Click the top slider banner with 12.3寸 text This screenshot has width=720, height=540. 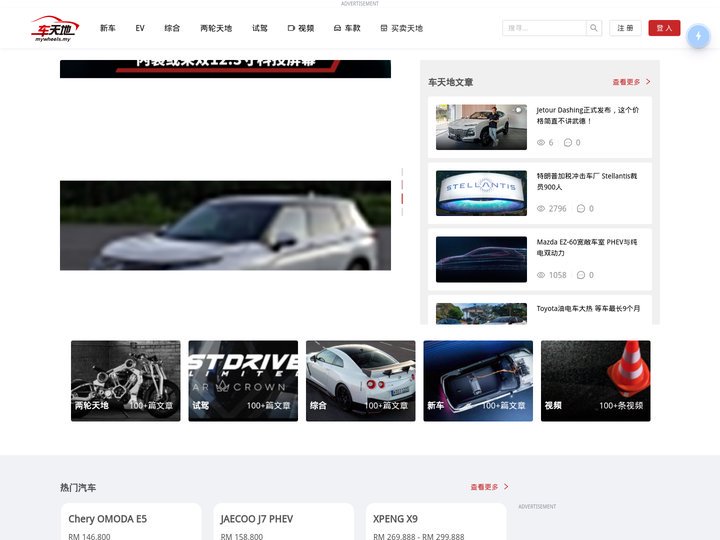[225, 69]
